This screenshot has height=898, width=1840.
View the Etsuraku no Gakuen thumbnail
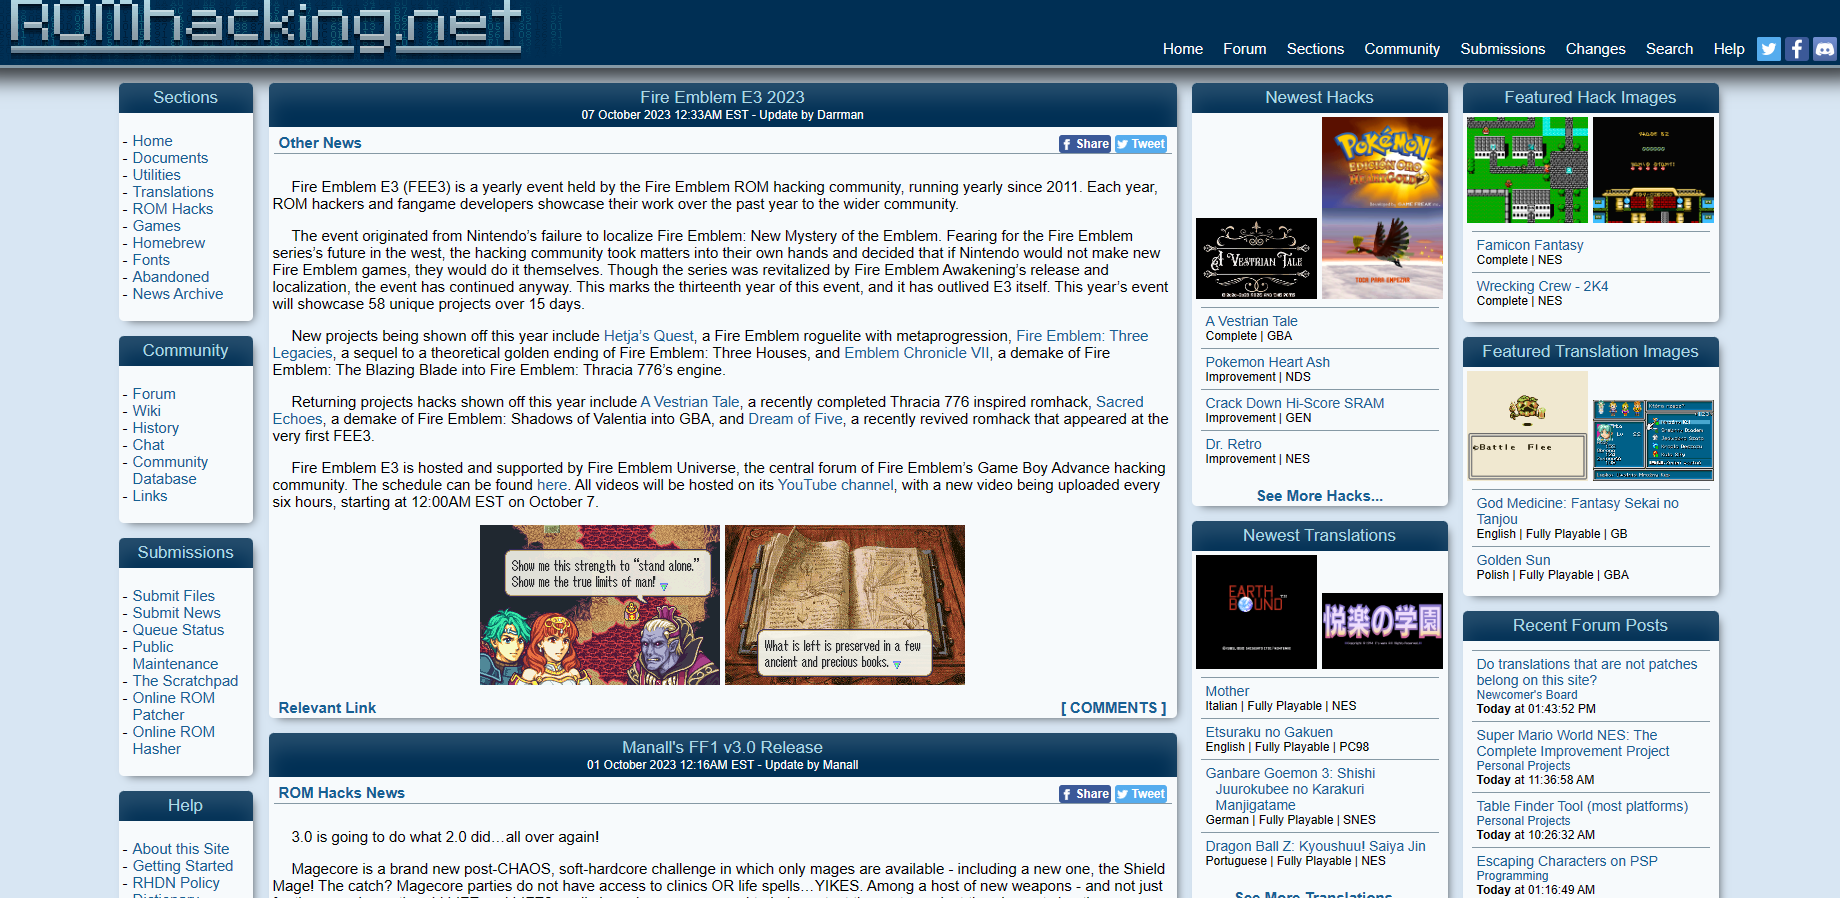1382,631
